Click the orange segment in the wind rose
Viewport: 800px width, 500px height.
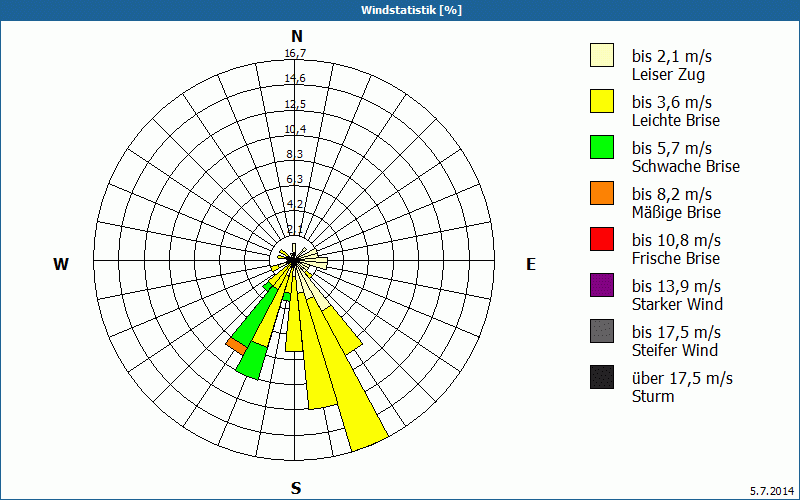(x=236, y=346)
